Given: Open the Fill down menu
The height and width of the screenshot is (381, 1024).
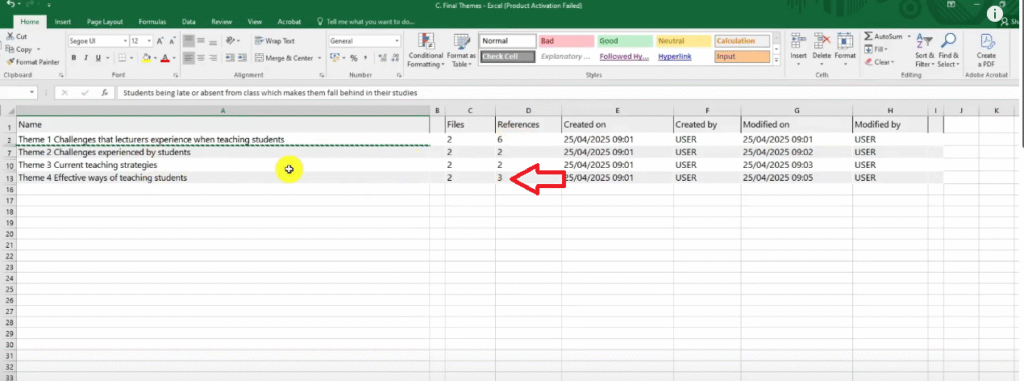Looking at the screenshot, I should click(876, 49).
